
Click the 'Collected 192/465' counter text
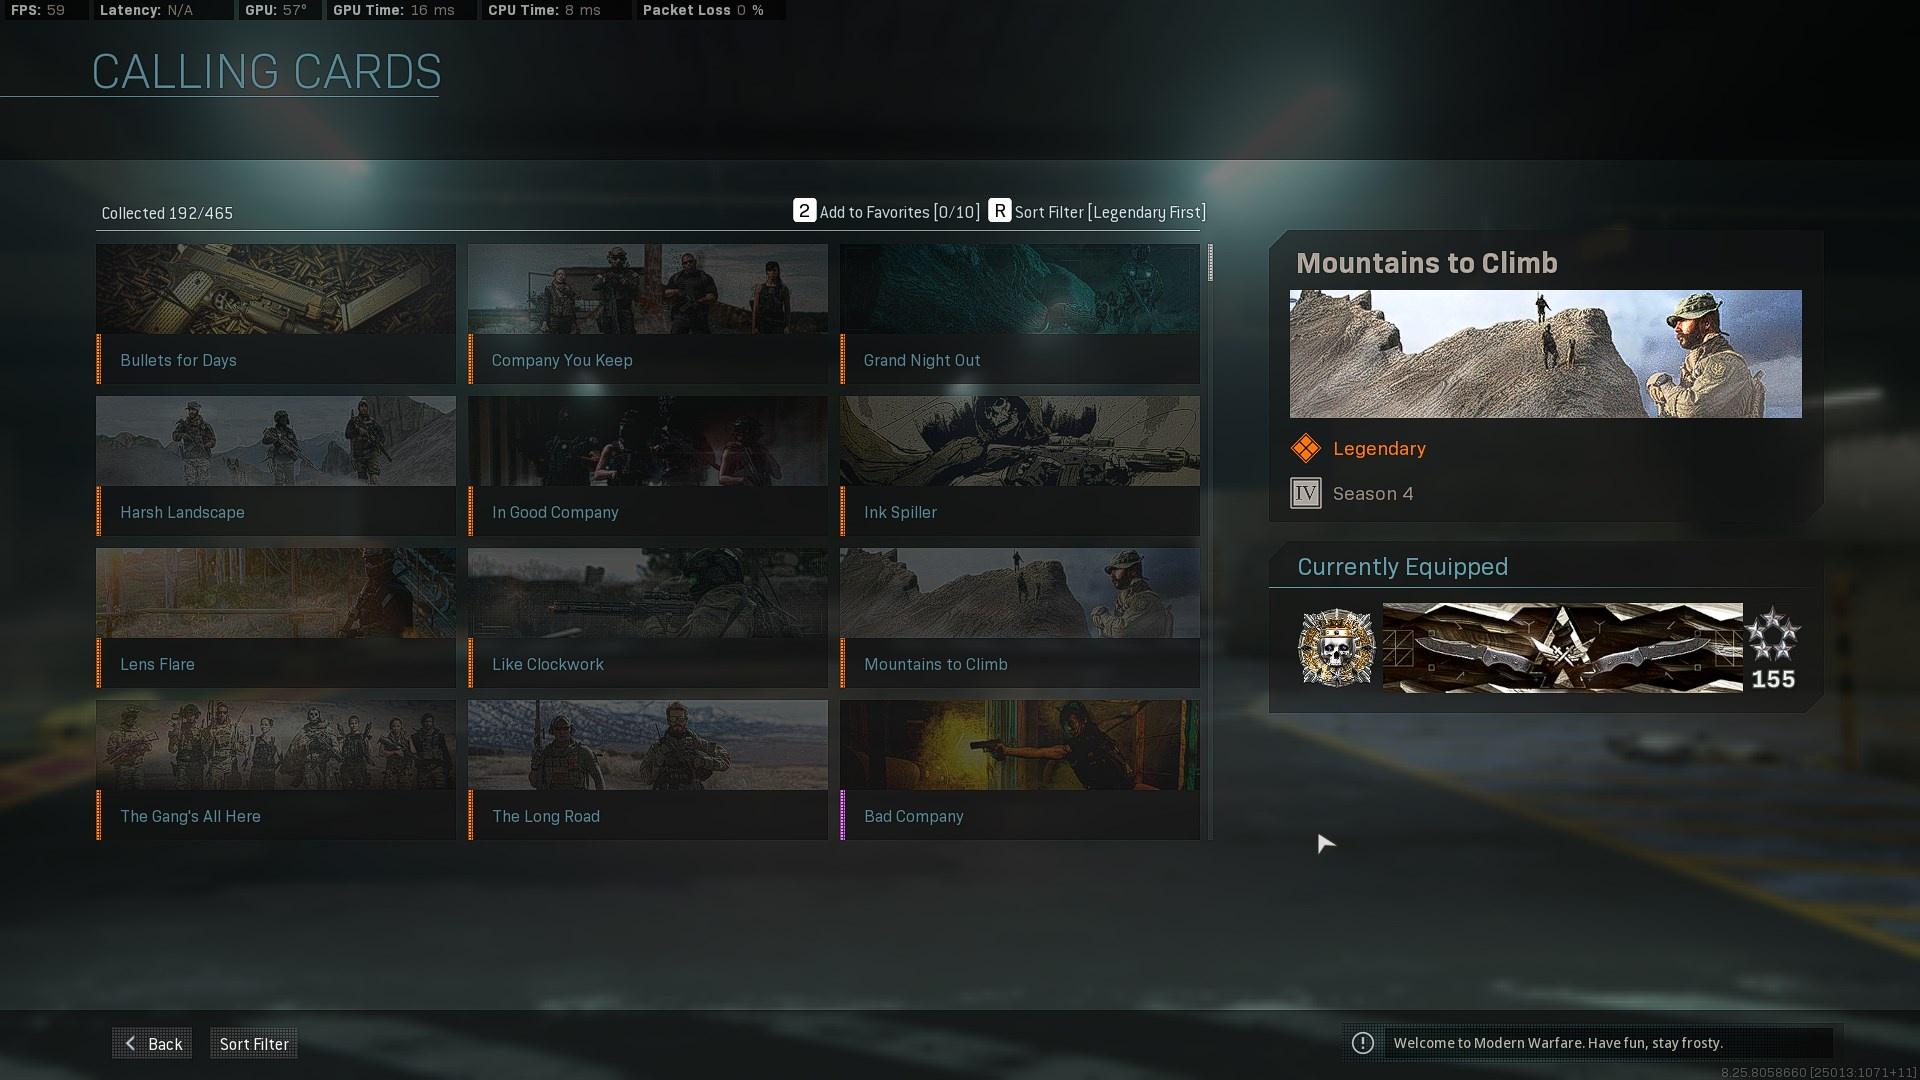tap(167, 213)
